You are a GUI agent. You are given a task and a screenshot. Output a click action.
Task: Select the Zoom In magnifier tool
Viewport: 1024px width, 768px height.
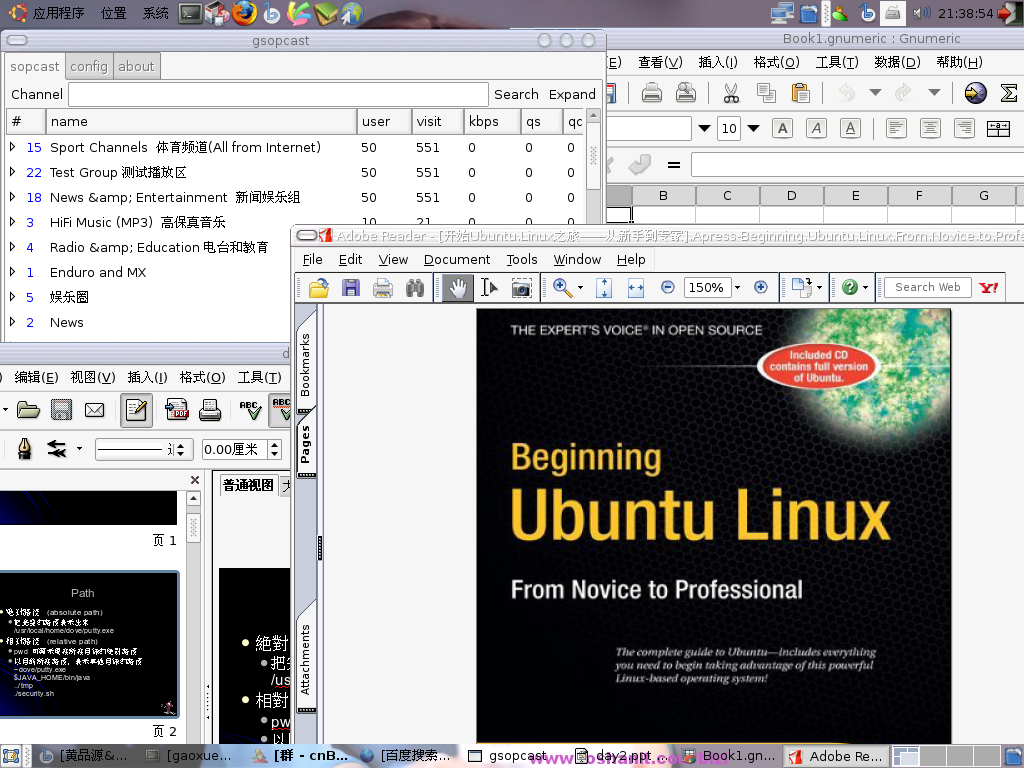point(562,287)
